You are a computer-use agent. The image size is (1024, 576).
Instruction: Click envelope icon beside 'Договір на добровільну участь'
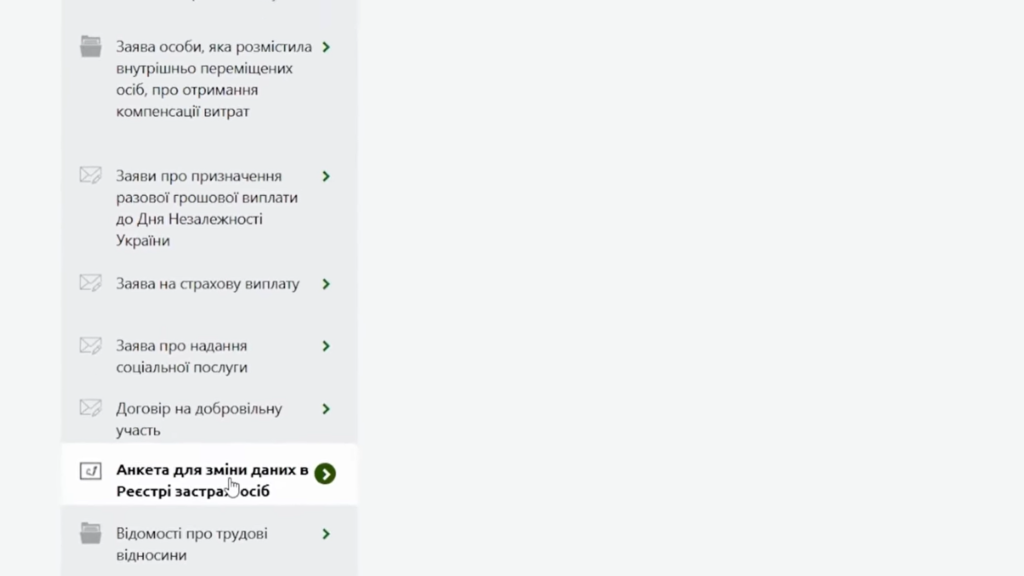tap(91, 408)
